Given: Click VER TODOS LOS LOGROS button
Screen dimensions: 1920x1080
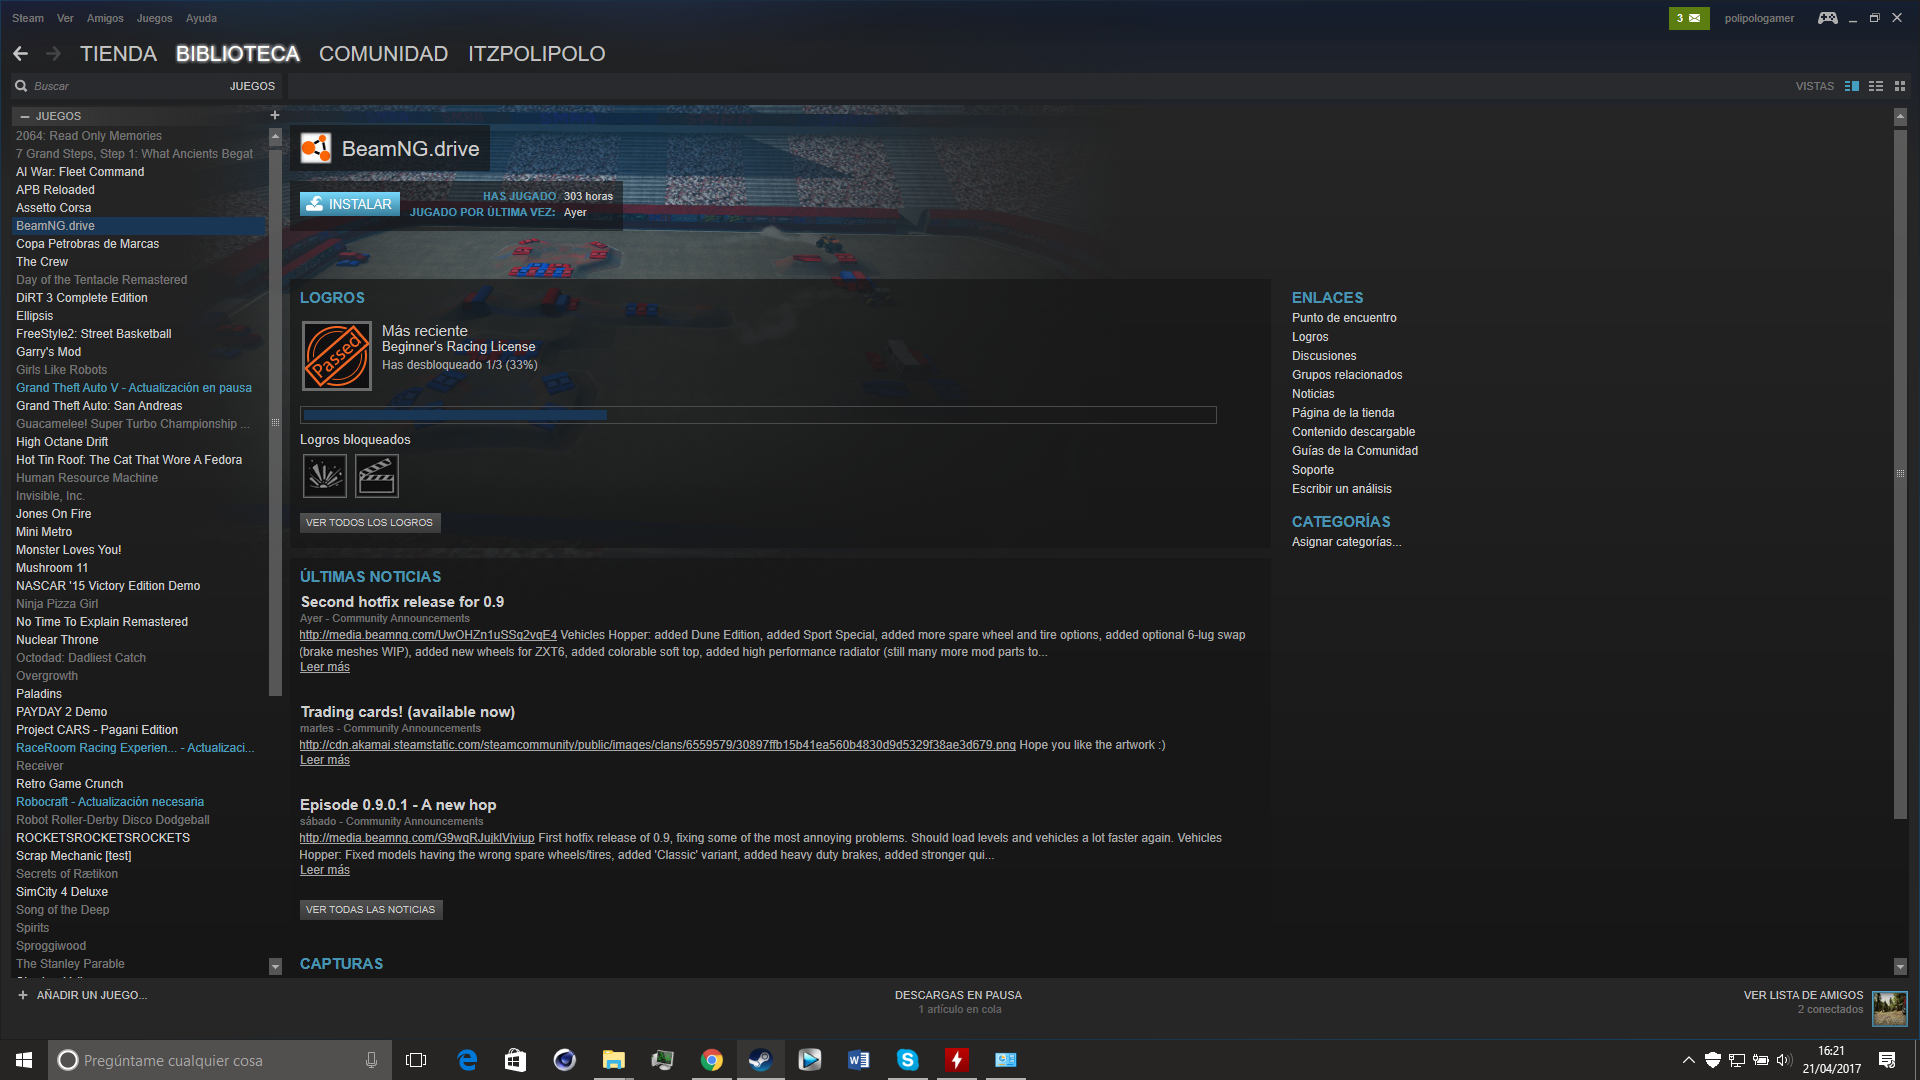Looking at the screenshot, I should tap(370, 522).
